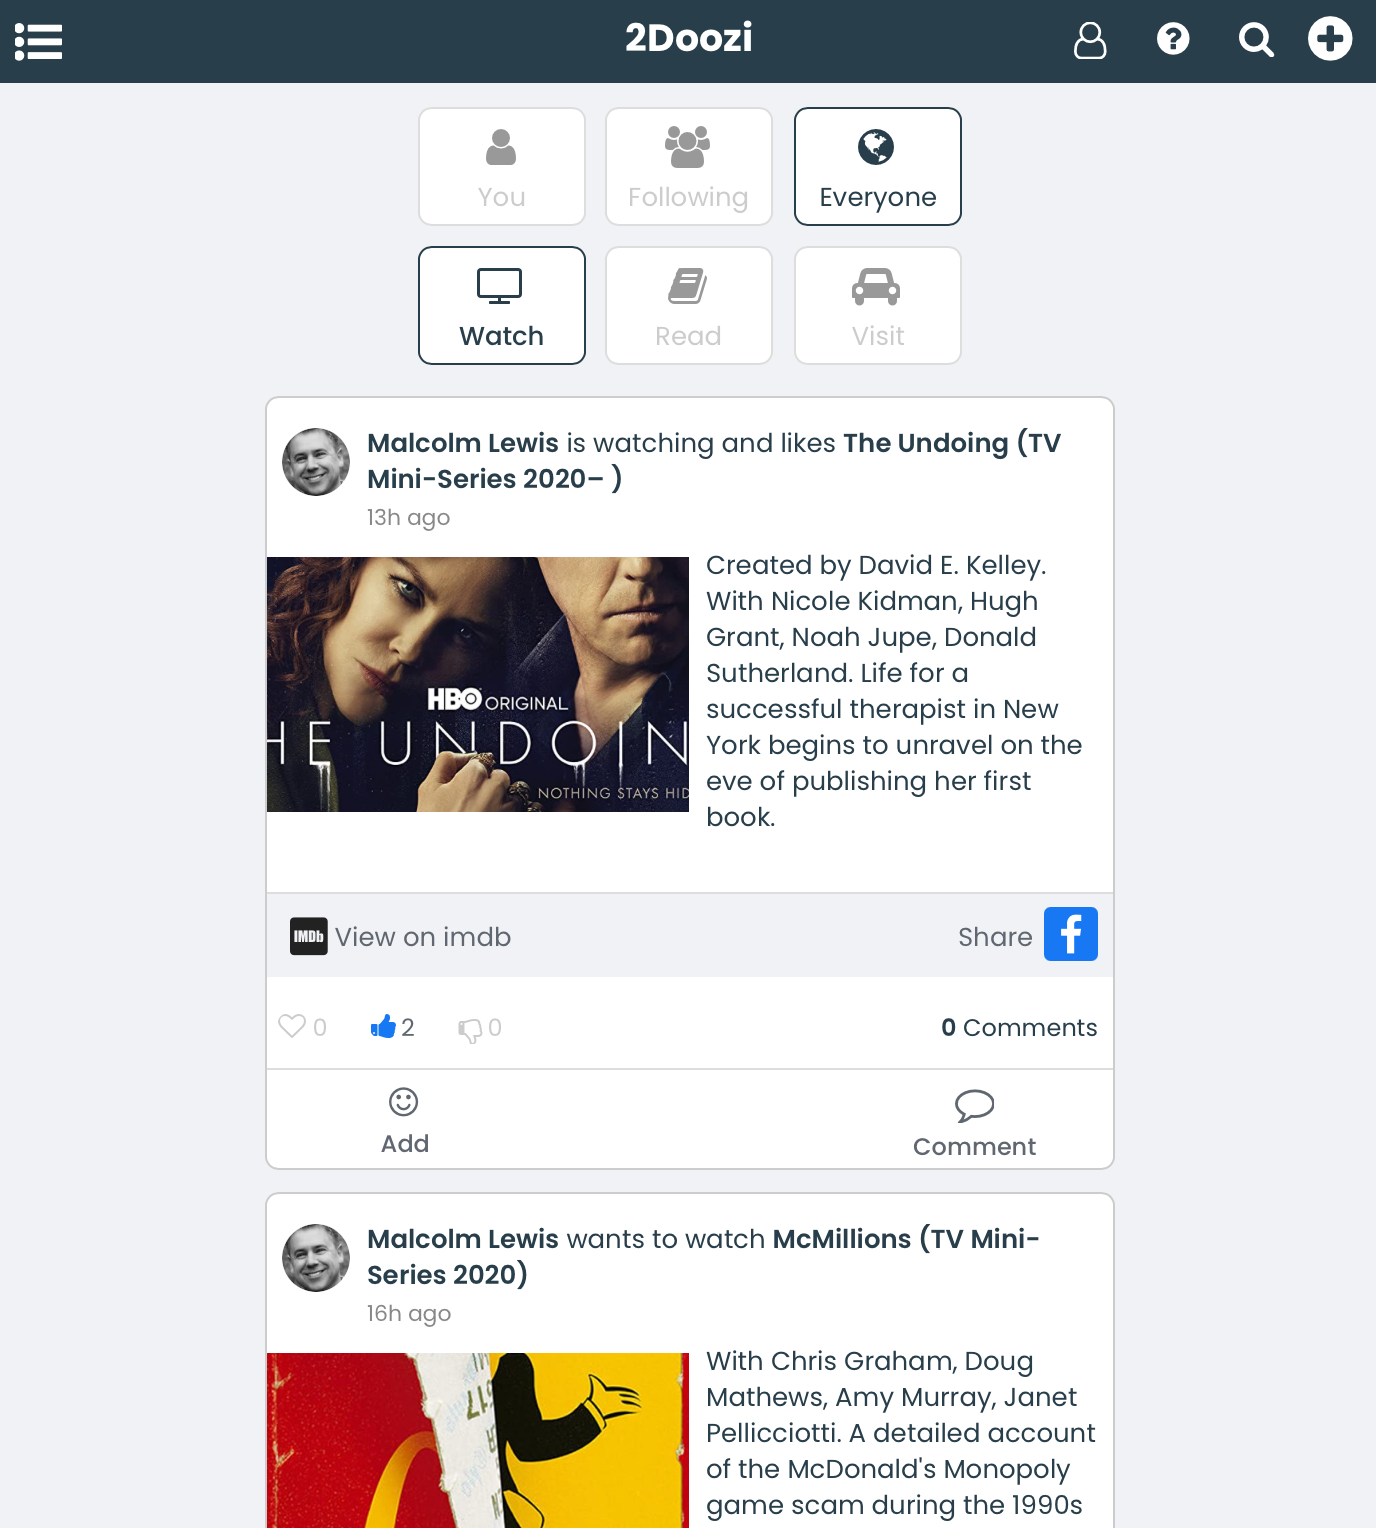The image size is (1376, 1528).
Task: Click the thumbs-down dislike icon
Action: [x=470, y=1029]
